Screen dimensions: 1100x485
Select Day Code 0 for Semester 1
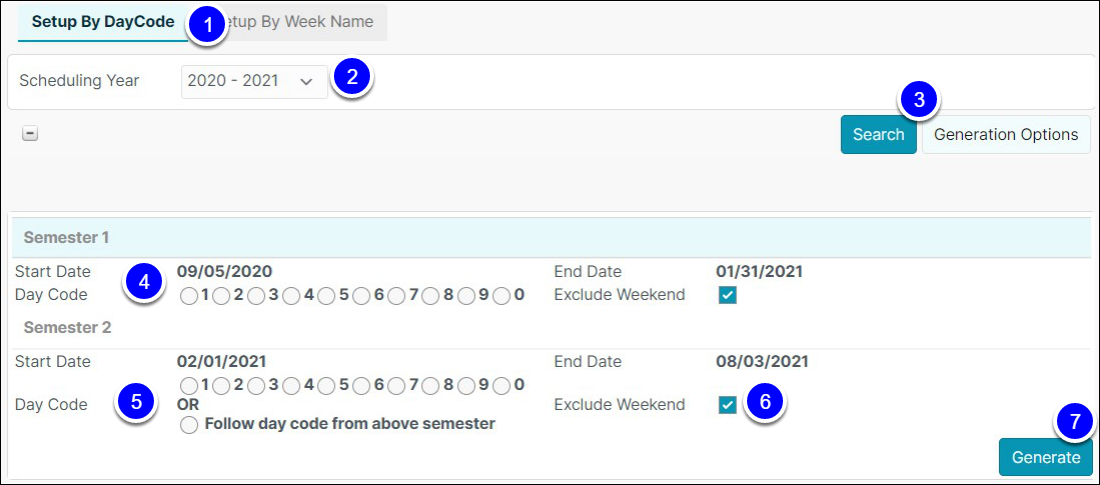tap(501, 297)
